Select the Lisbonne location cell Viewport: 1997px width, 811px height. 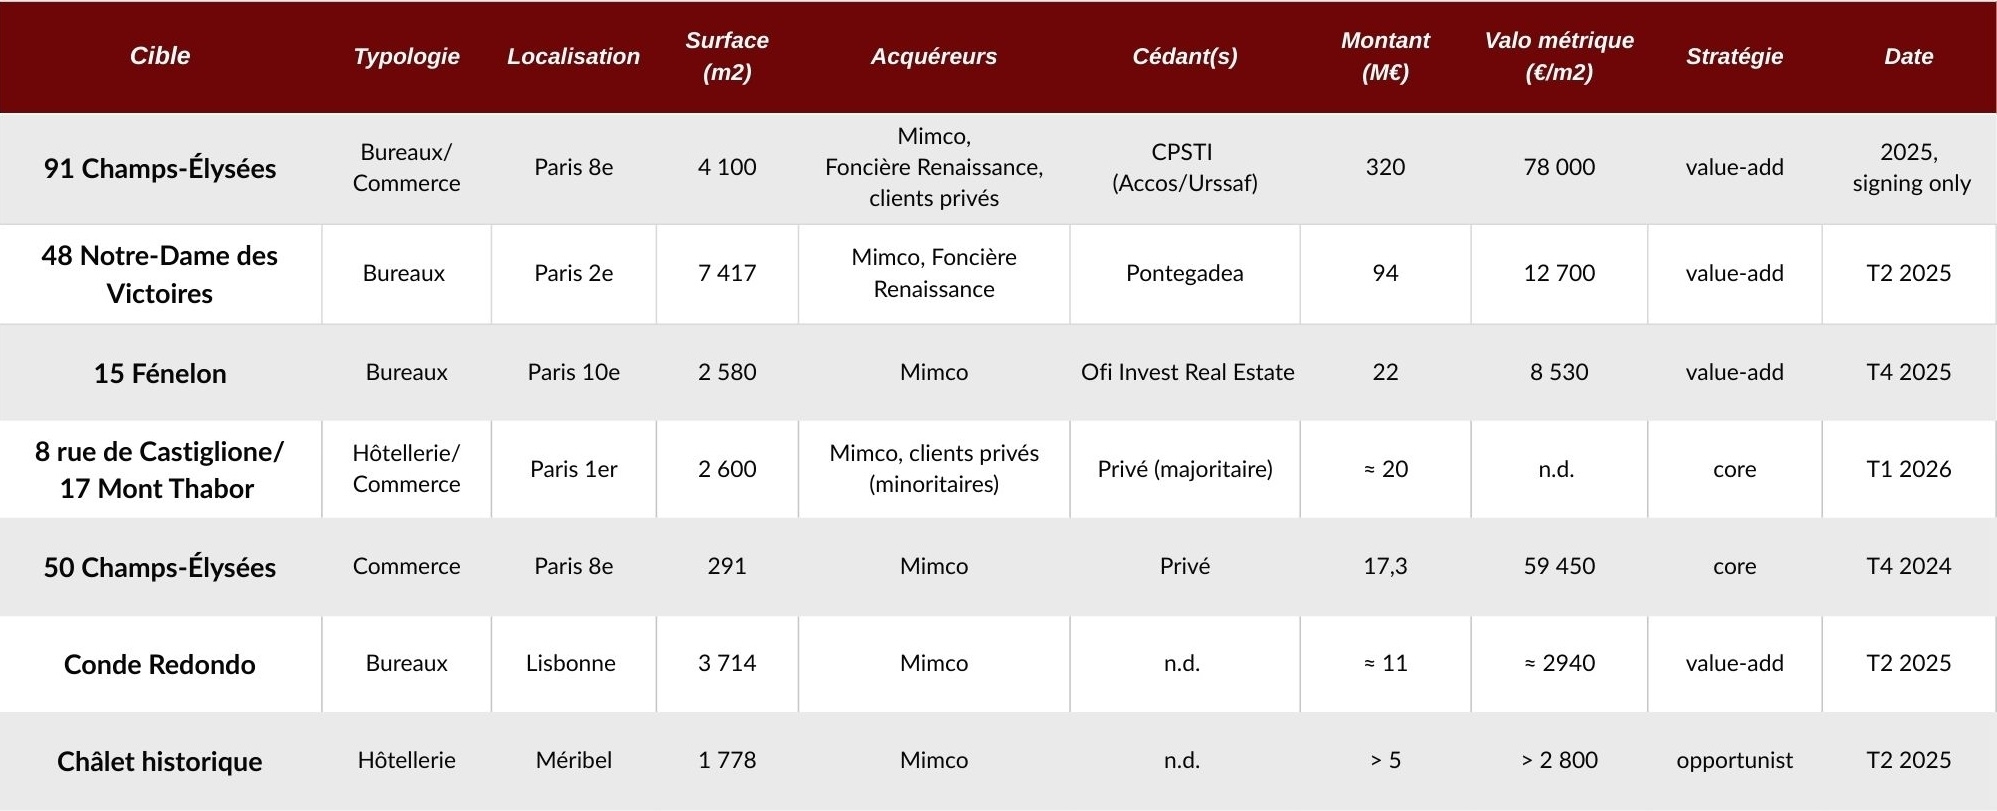pos(571,663)
